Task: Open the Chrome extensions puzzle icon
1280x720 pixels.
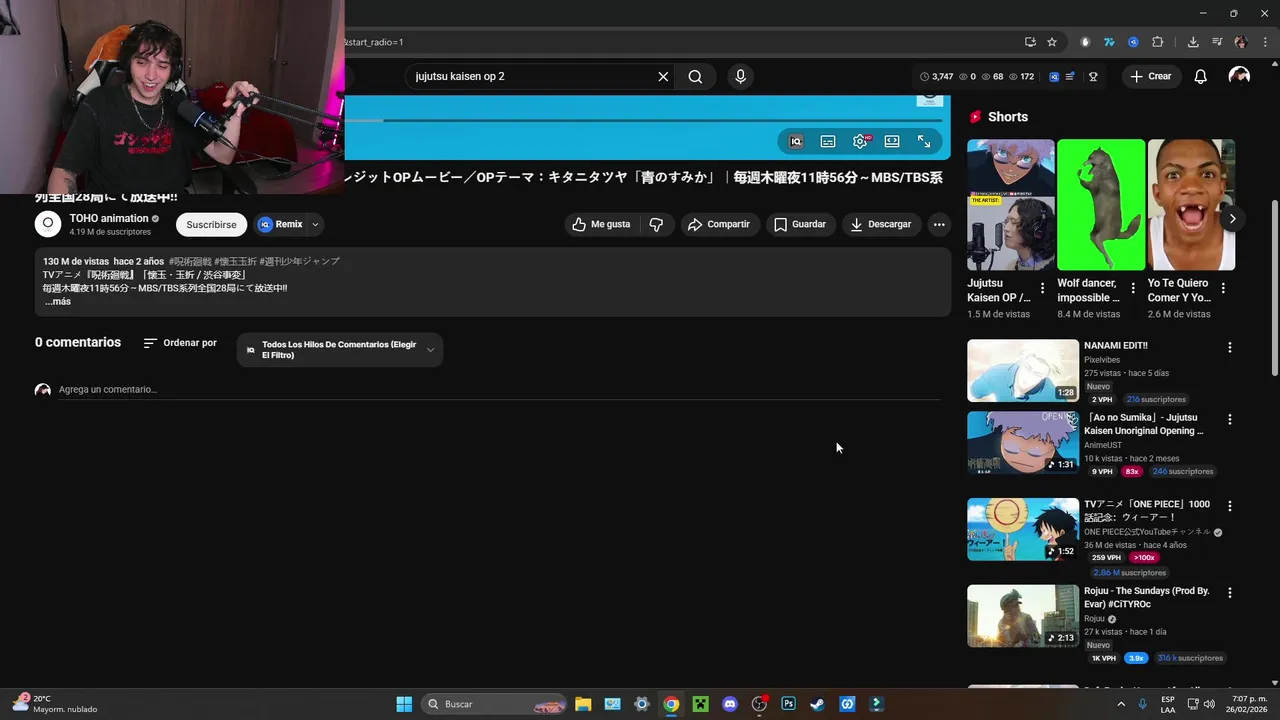Action: [x=1158, y=42]
